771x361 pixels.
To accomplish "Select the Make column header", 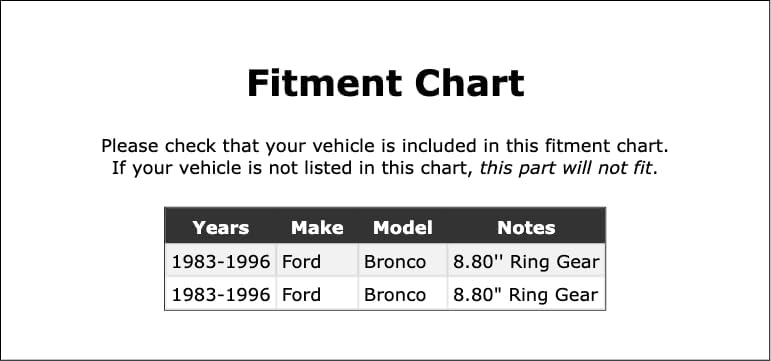I will click(x=317, y=228).
